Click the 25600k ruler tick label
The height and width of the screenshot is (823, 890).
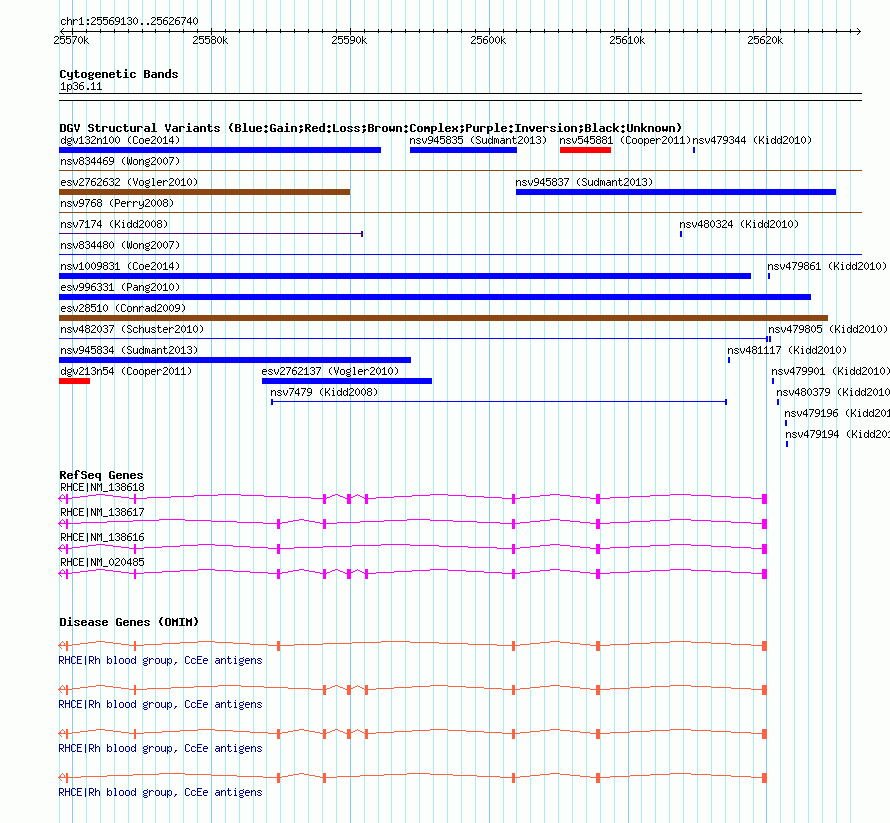click(488, 40)
